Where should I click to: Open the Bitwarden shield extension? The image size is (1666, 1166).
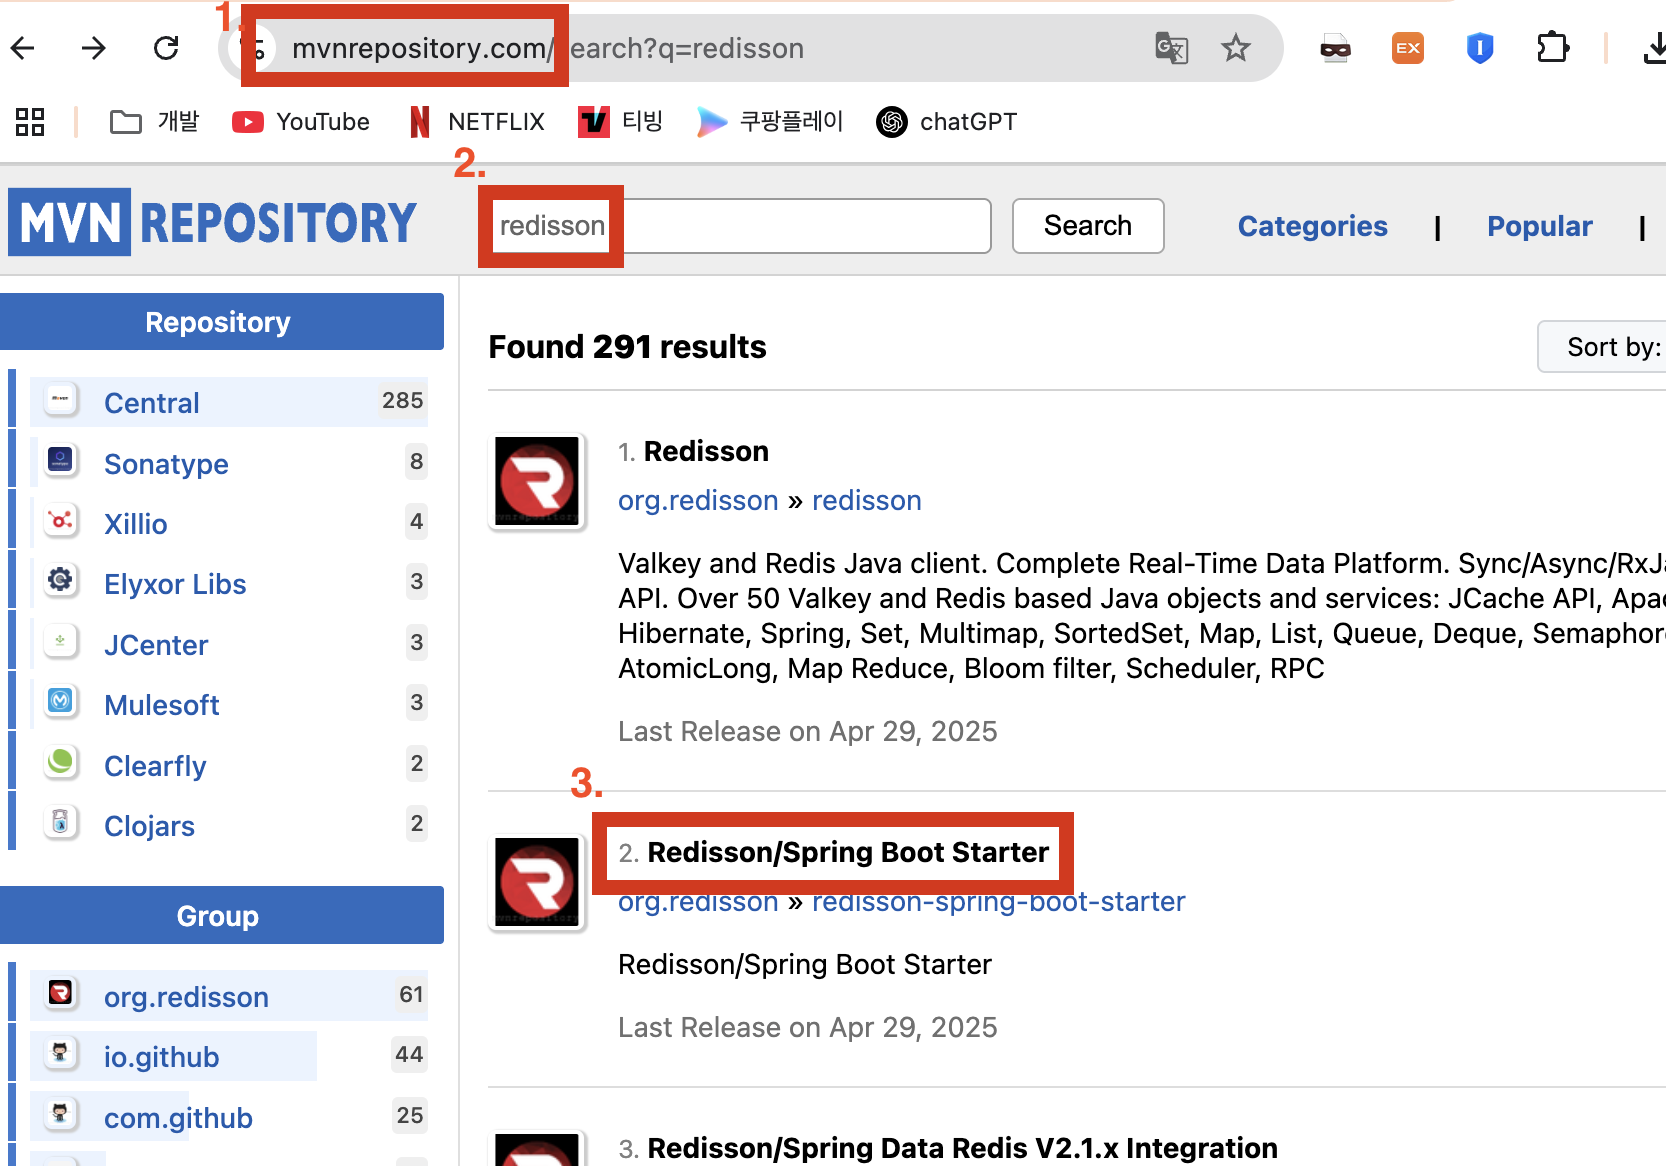[1480, 48]
